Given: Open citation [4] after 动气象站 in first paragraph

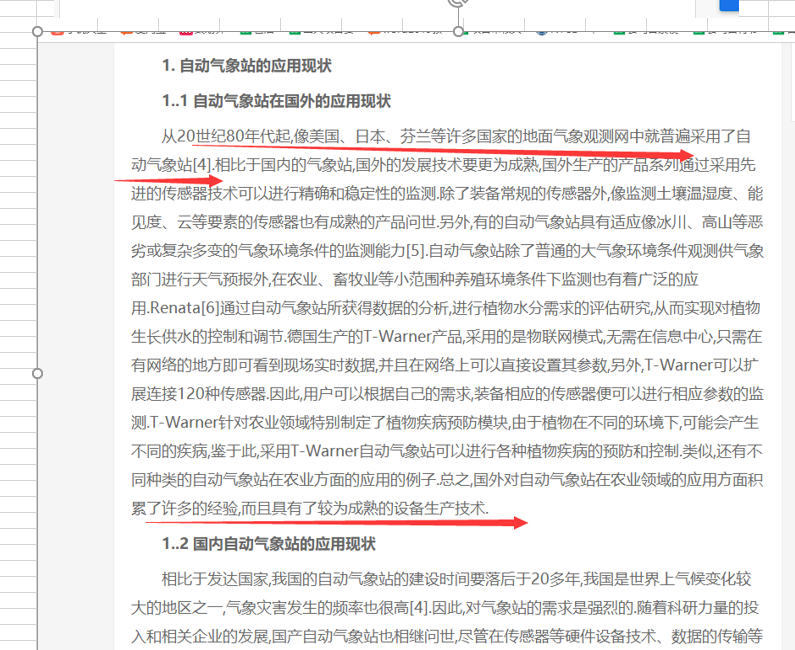Looking at the screenshot, I should point(203,164).
